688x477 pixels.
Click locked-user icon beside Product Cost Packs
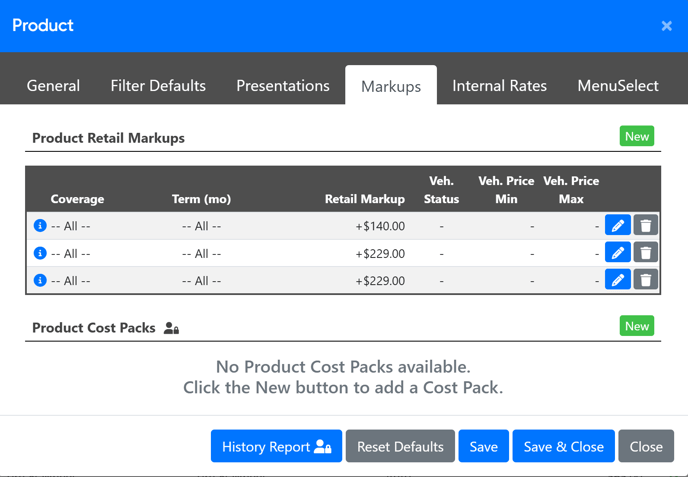click(171, 328)
